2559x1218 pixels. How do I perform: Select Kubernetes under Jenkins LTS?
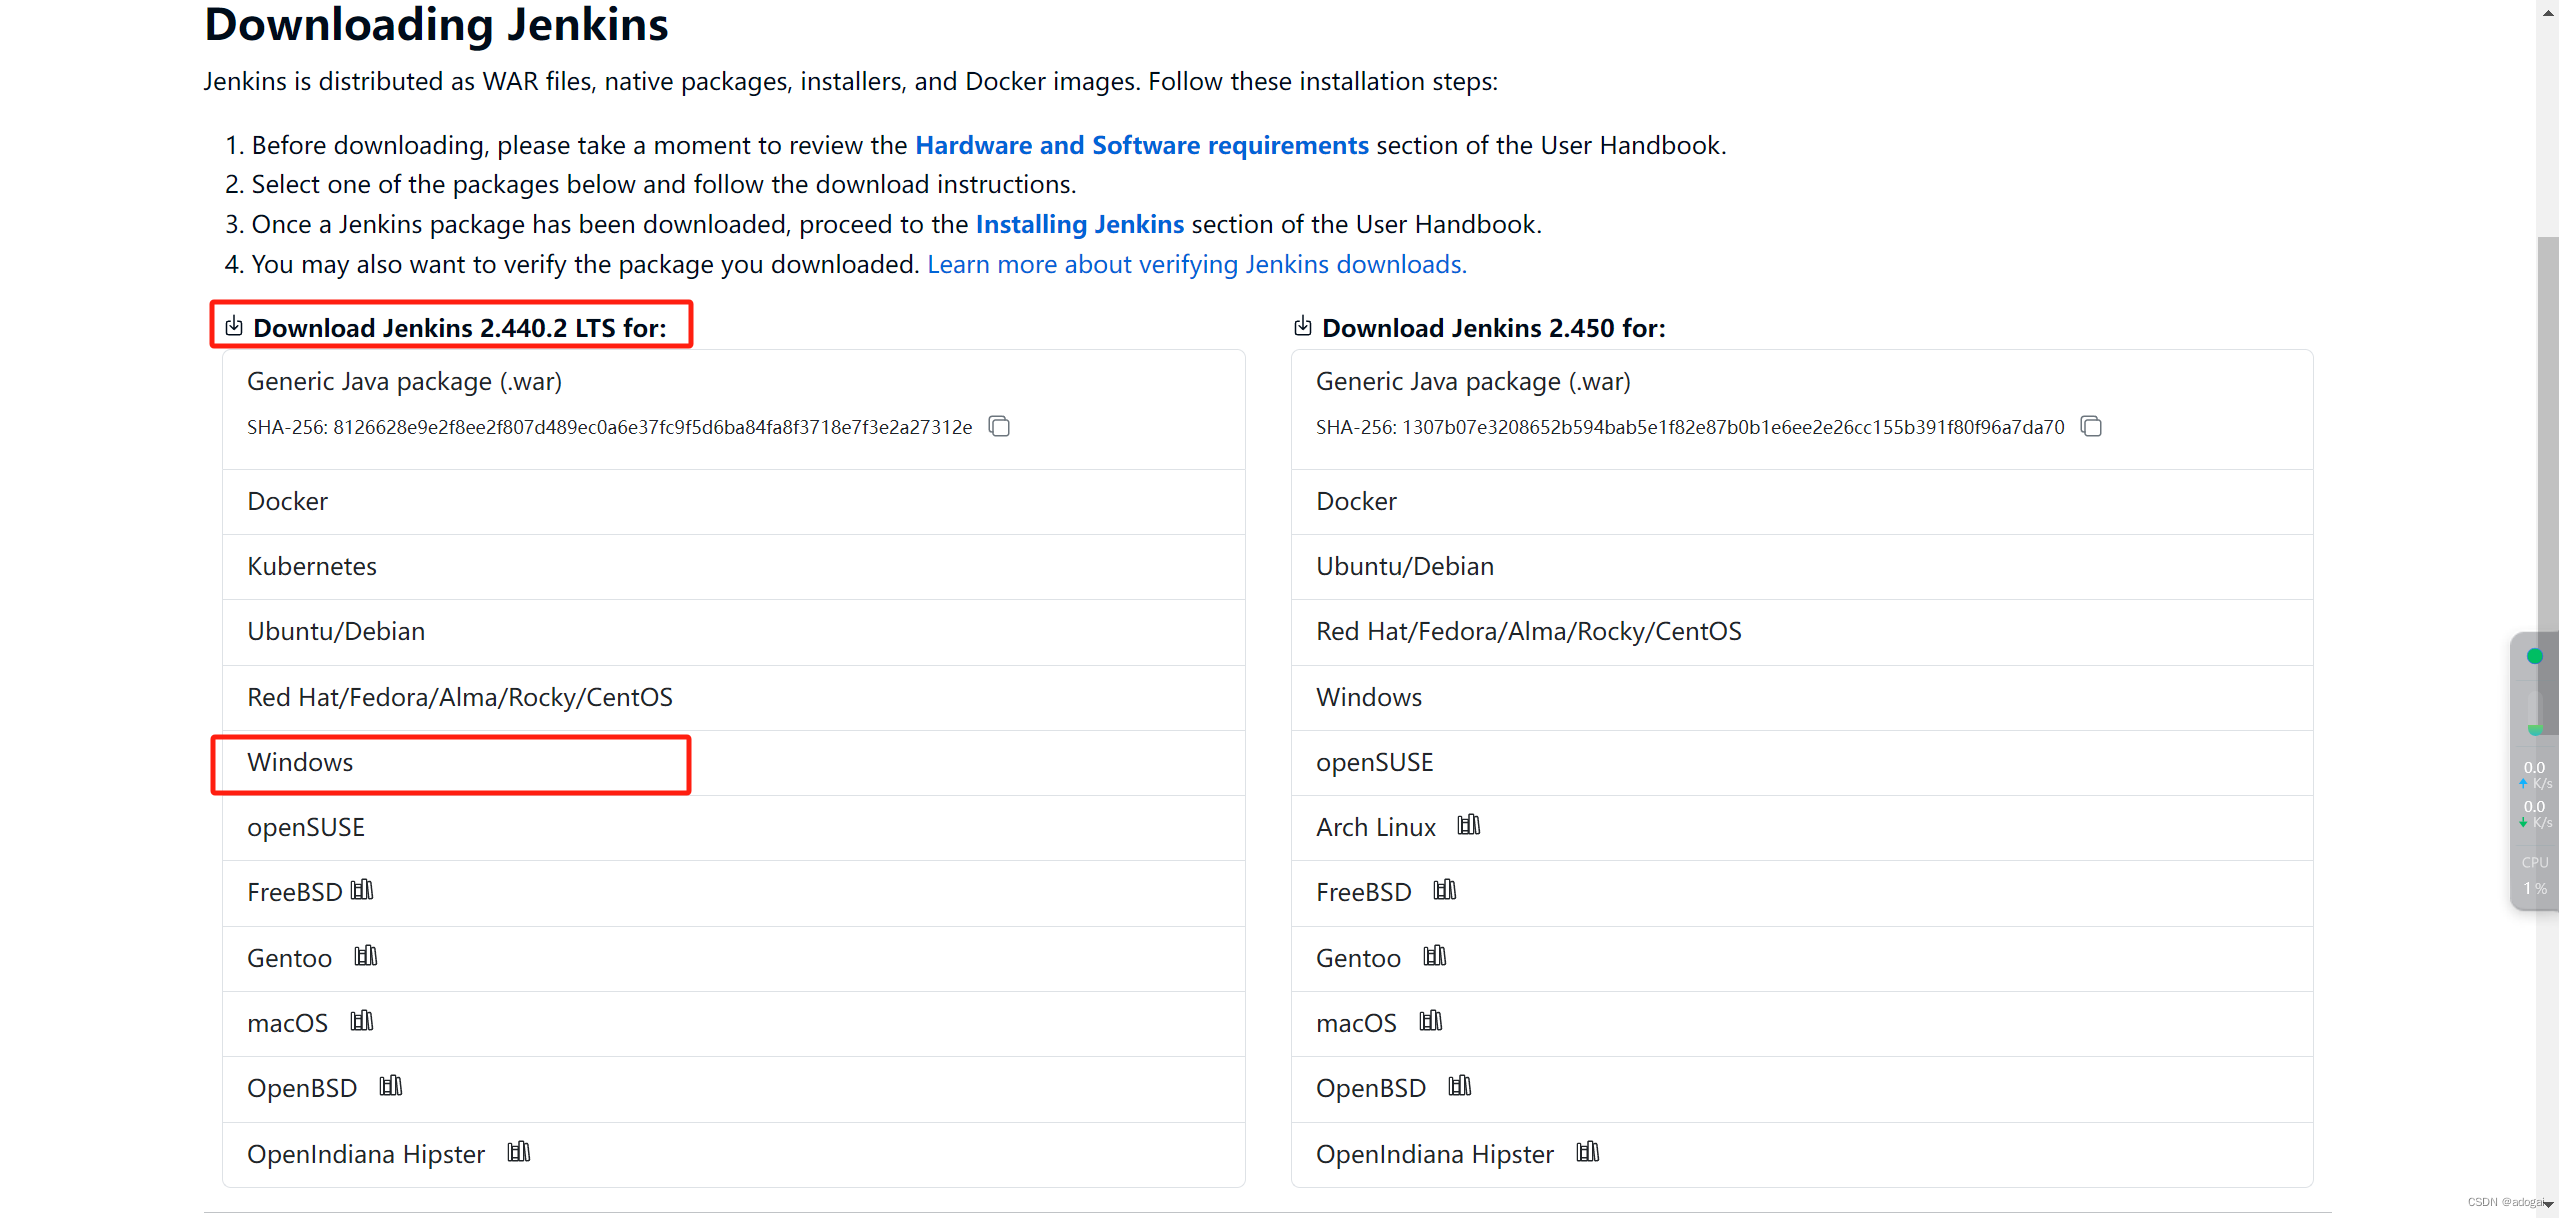point(734,567)
